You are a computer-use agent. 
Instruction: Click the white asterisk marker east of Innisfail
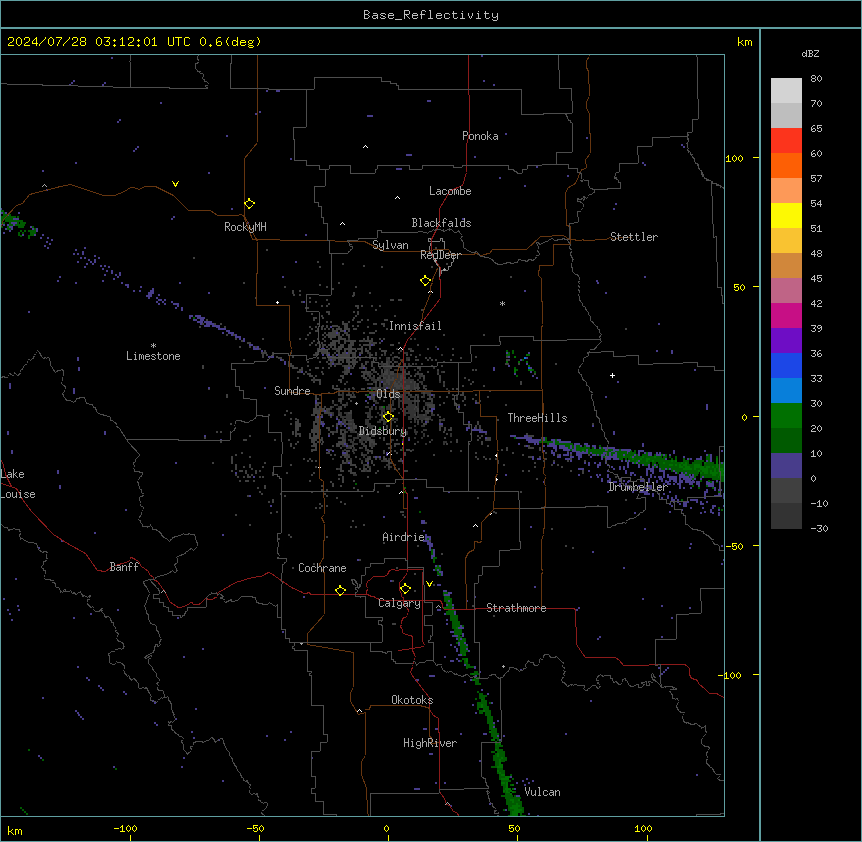502,303
